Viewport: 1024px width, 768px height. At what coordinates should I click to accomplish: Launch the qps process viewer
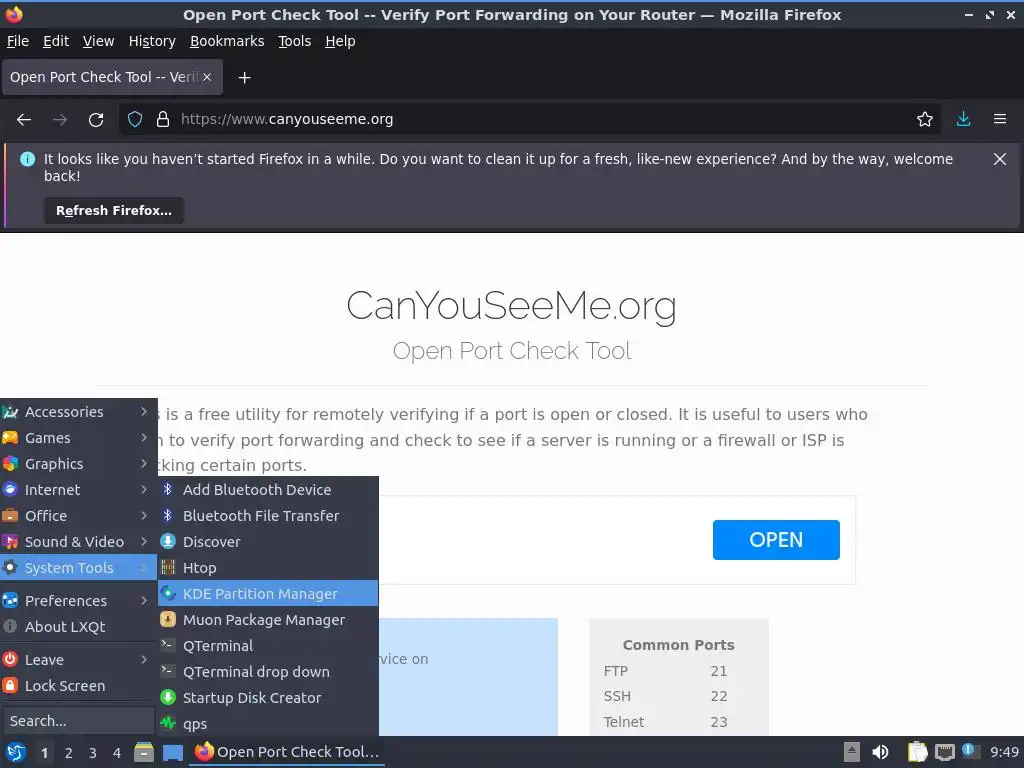click(x=268, y=724)
